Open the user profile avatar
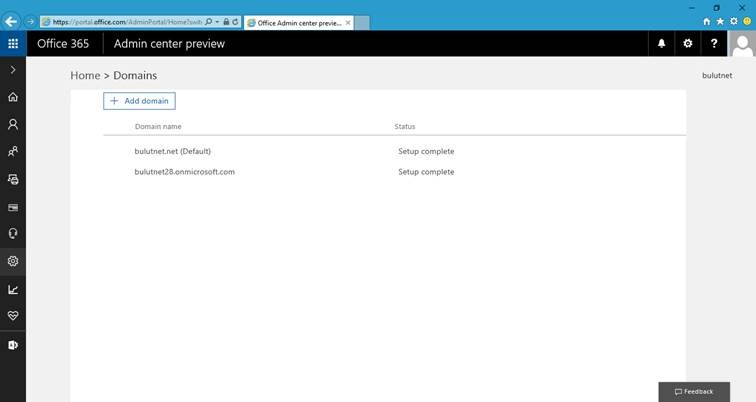Screen dimensions: 756x402 (x=742, y=44)
